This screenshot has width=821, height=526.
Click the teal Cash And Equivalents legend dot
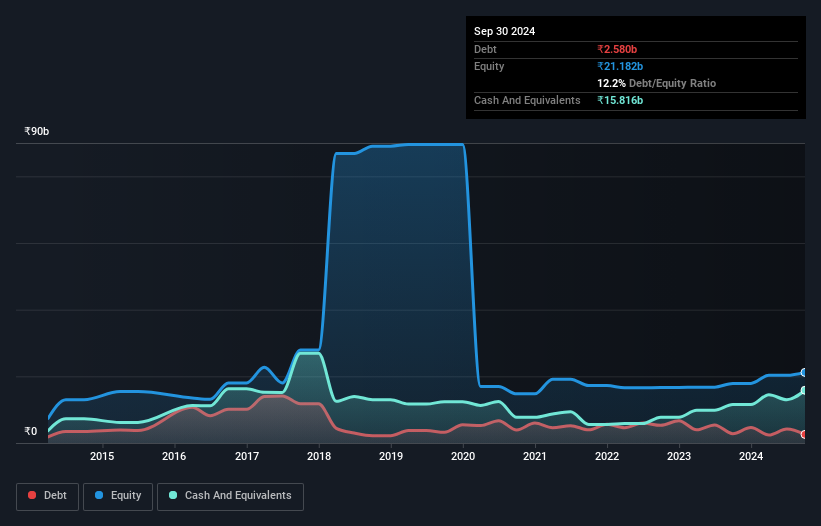[x=173, y=495]
